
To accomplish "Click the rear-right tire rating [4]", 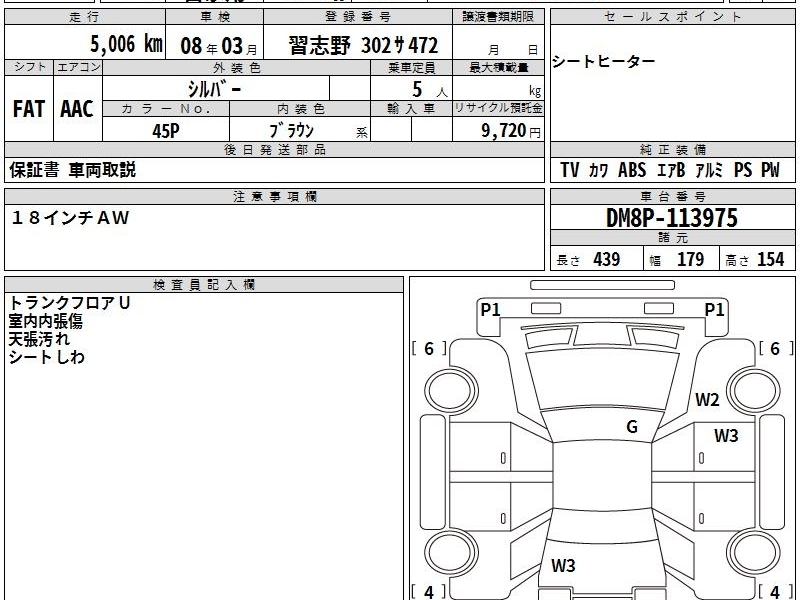I will pos(775,592).
